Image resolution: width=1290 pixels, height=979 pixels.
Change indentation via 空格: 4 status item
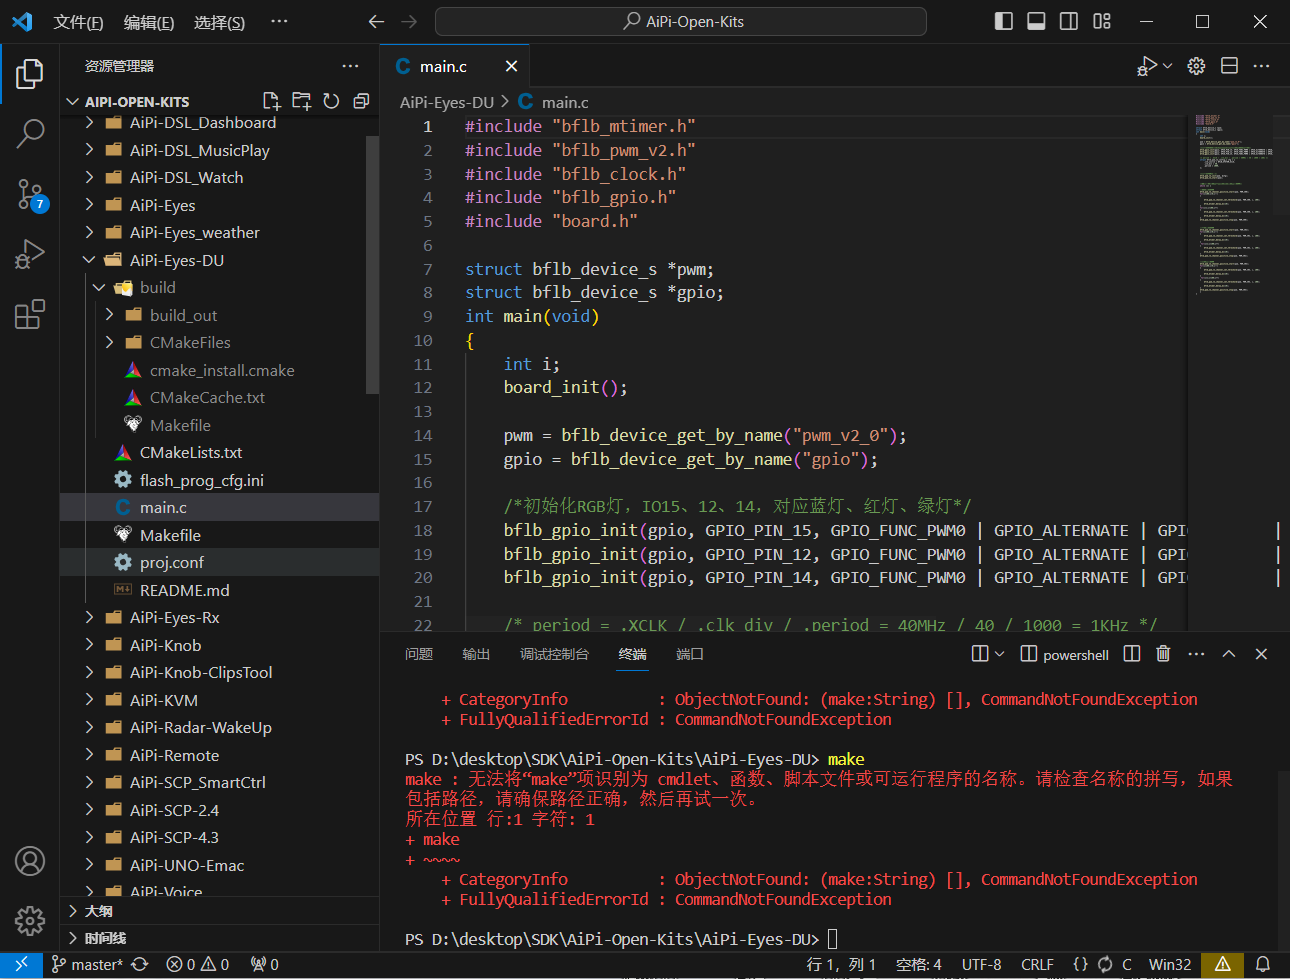[x=919, y=965]
